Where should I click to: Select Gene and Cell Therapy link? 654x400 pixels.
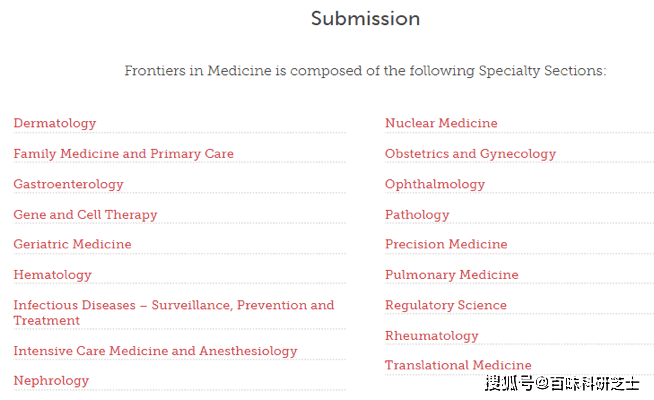point(85,215)
